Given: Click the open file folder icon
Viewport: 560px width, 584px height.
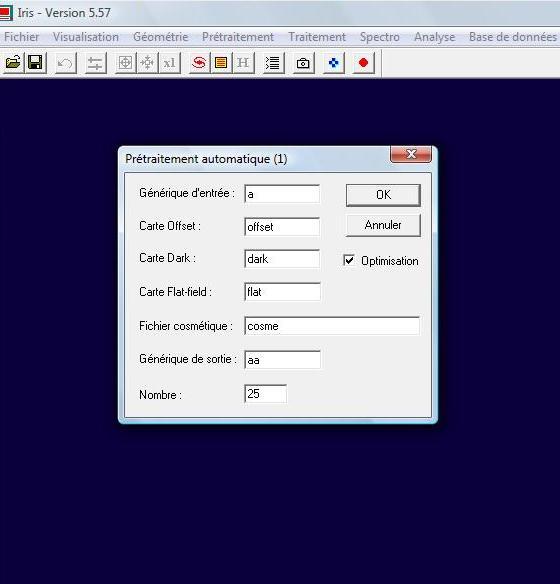Looking at the screenshot, I should pos(13,63).
